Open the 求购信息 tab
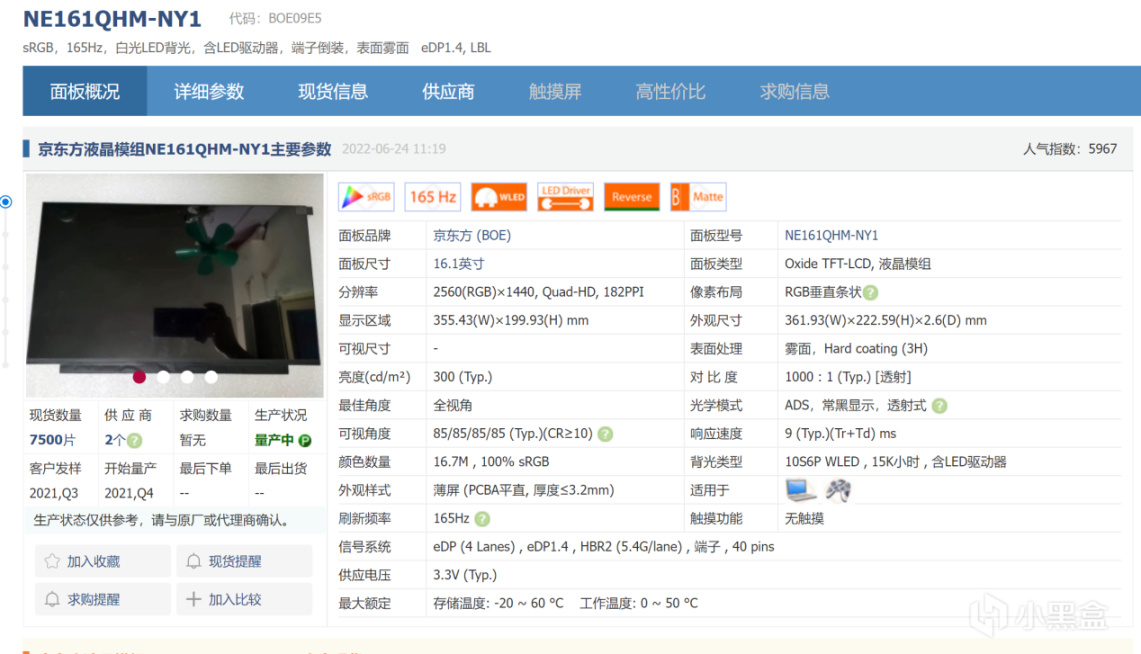 click(x=795, y=92)
